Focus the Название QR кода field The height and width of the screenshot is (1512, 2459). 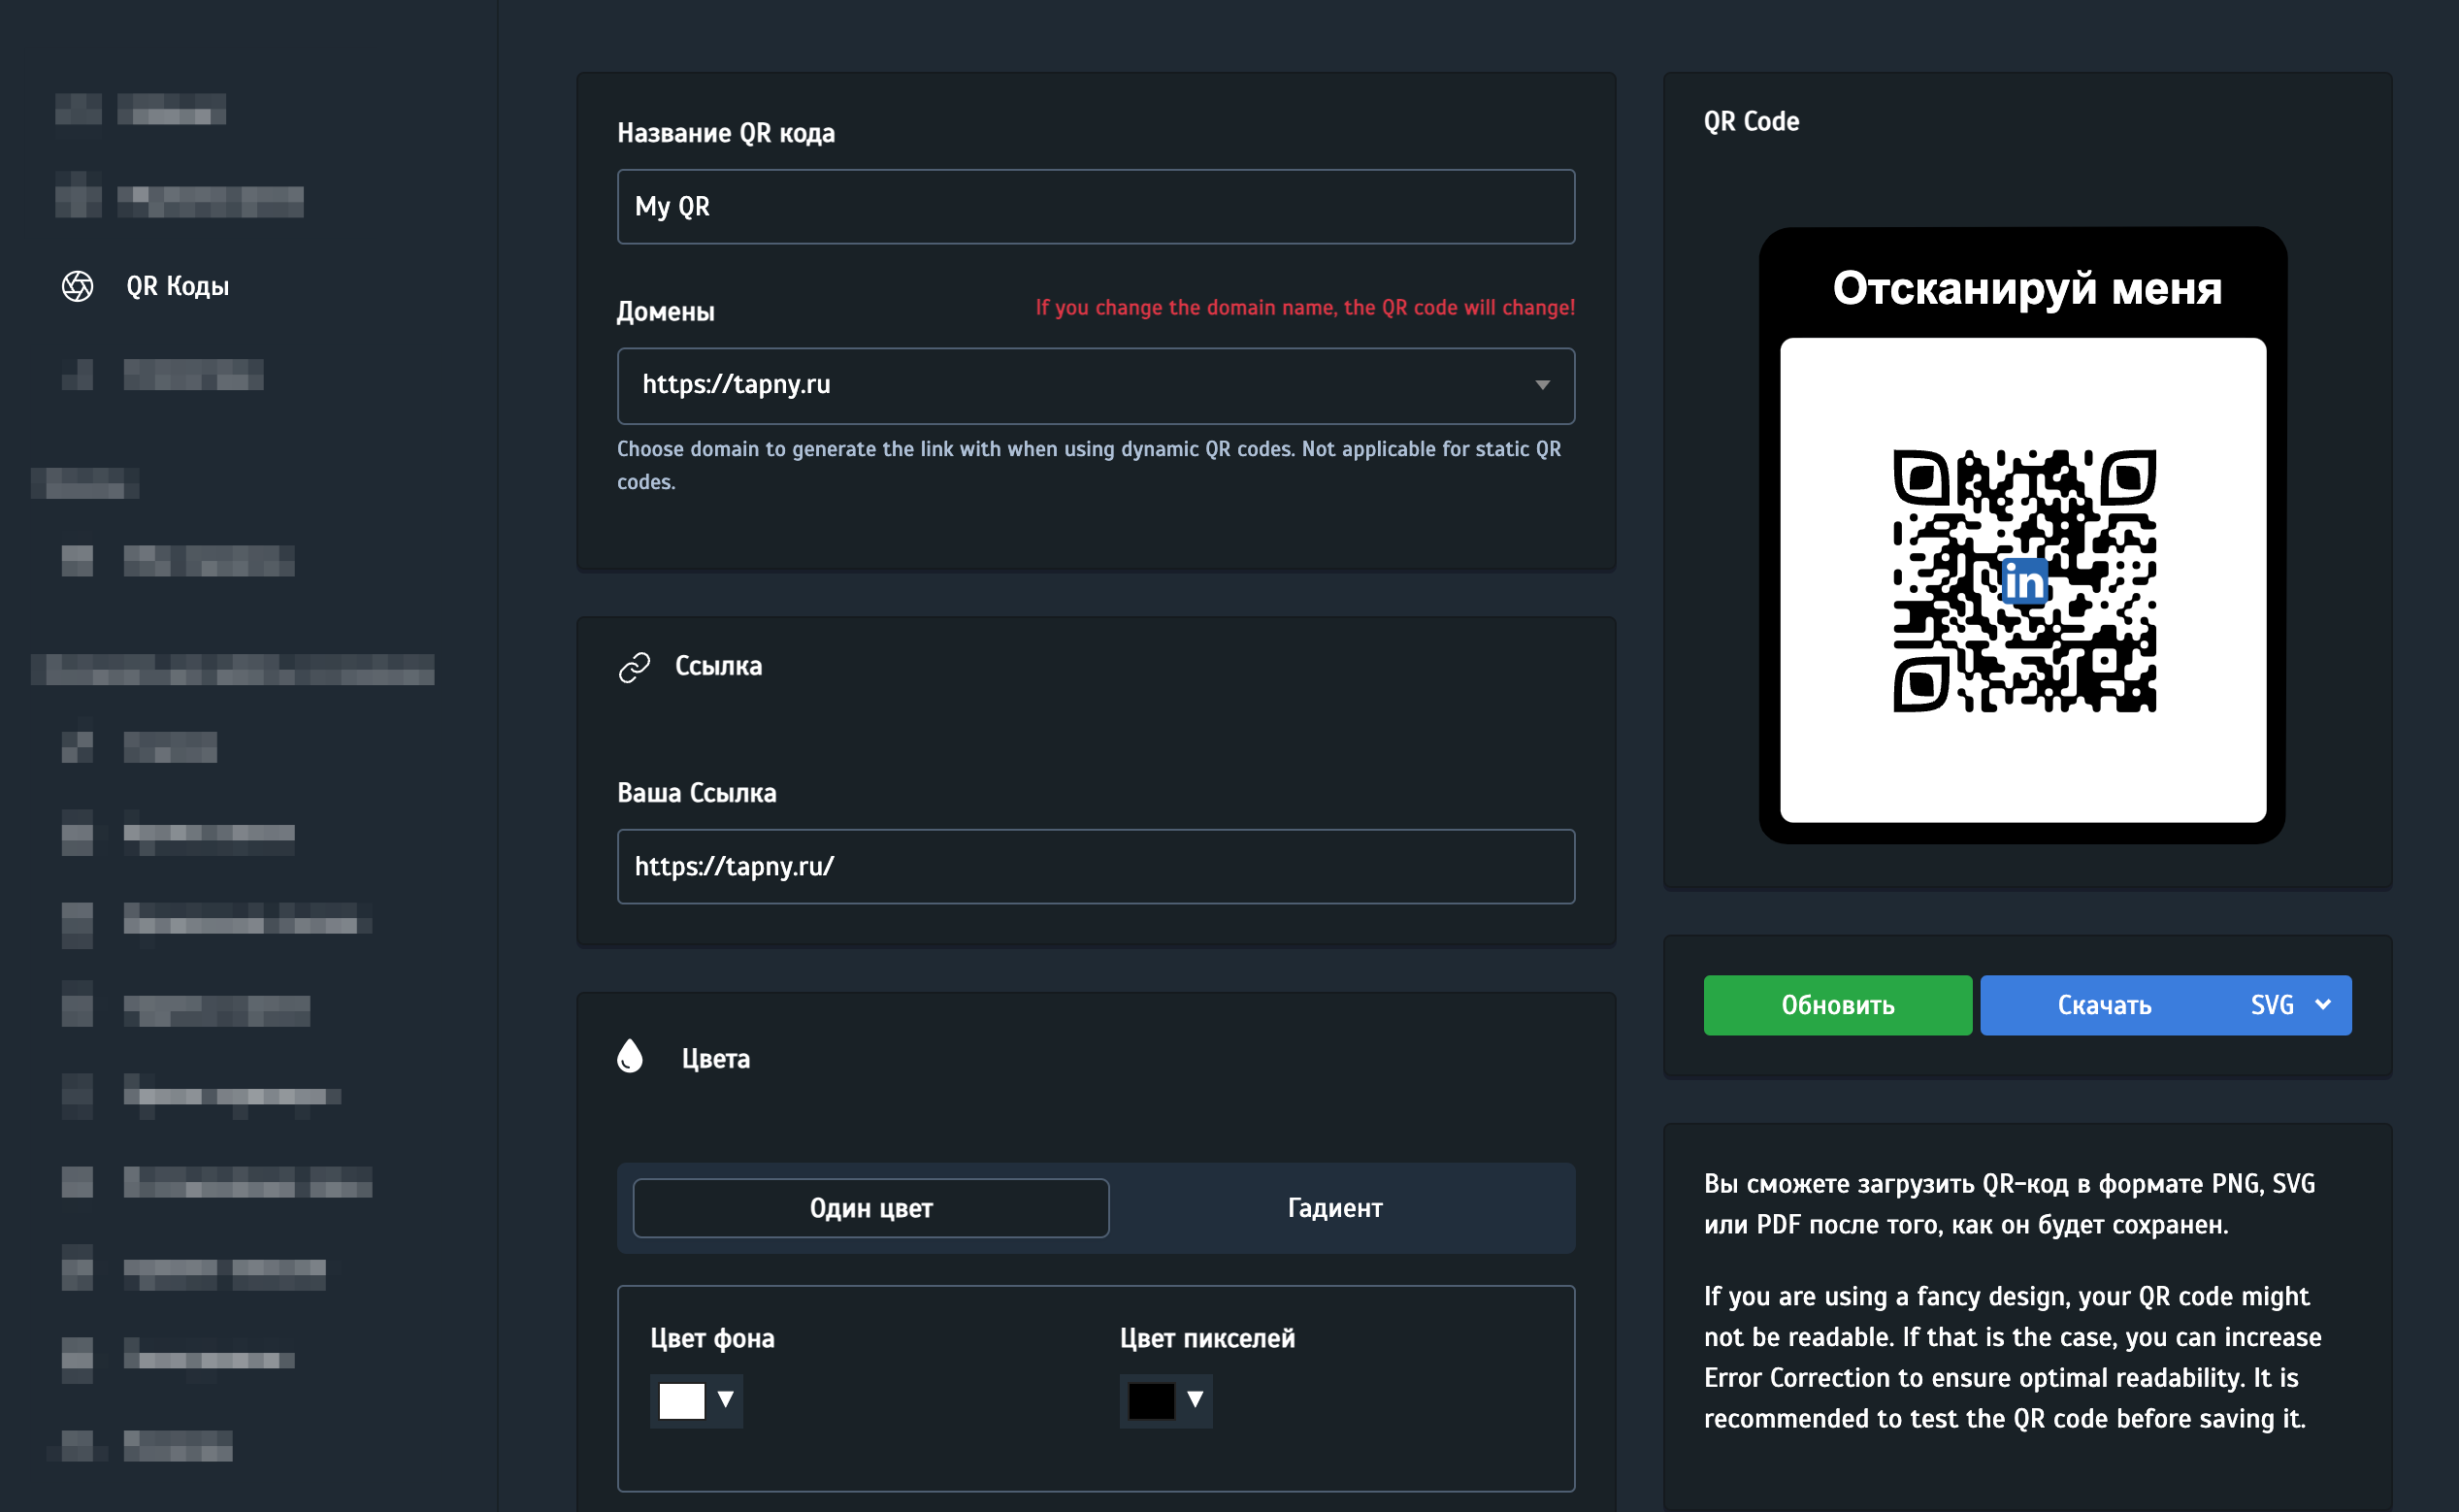point(1095,207)
